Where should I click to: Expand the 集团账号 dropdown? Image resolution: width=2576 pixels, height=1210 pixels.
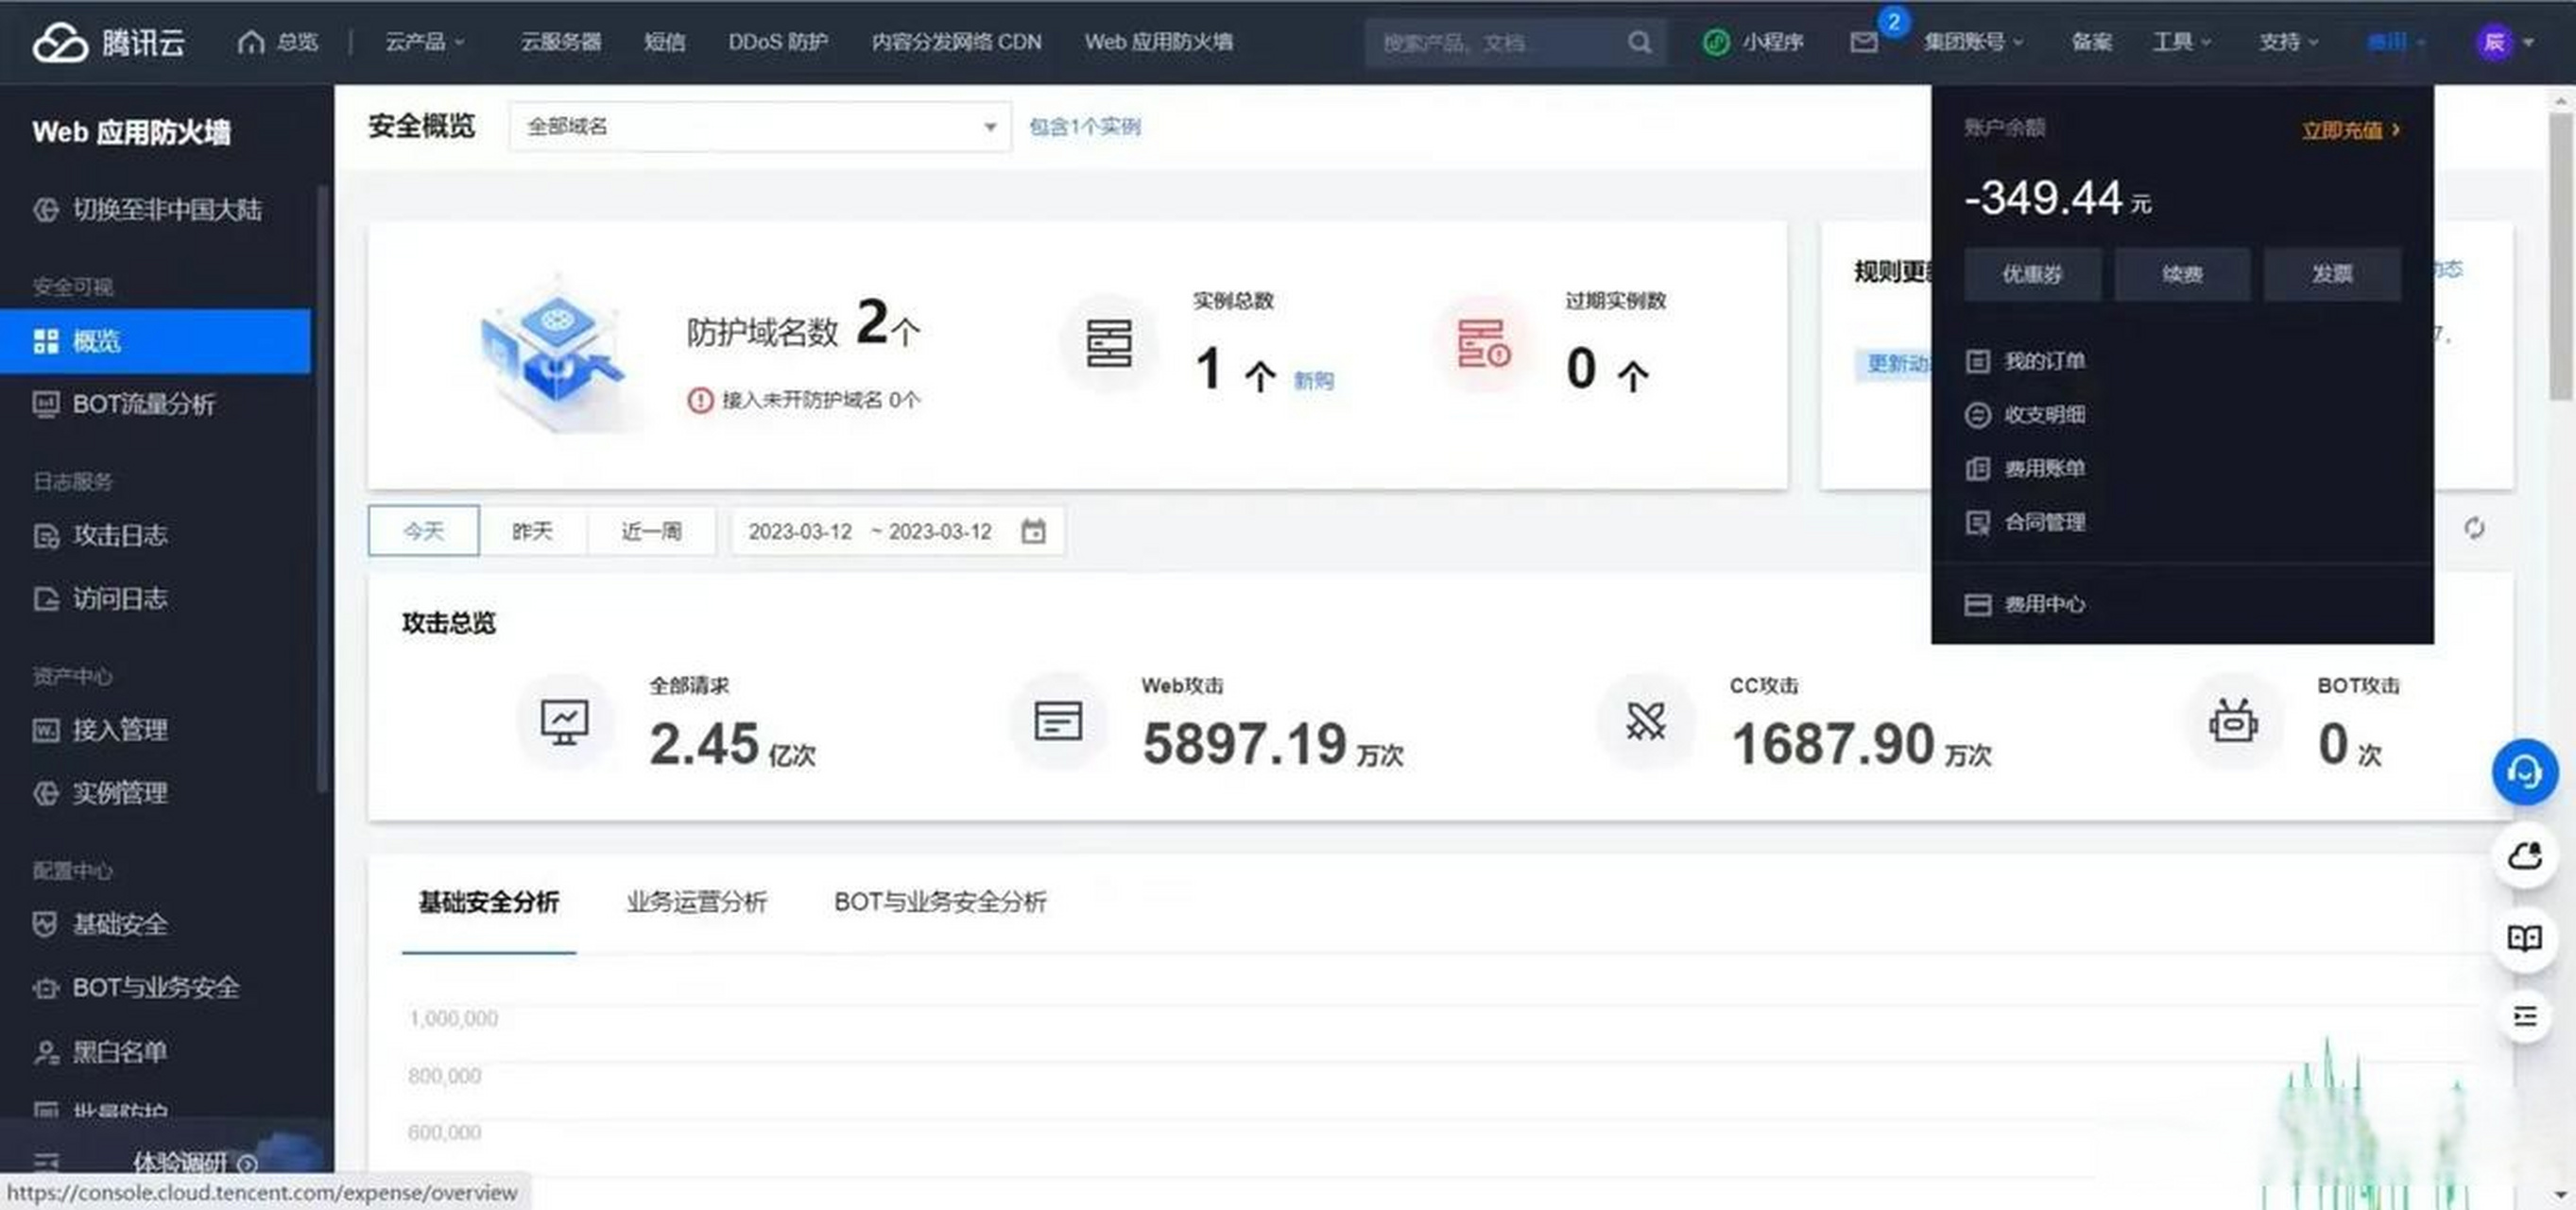tap(1973, 42)
